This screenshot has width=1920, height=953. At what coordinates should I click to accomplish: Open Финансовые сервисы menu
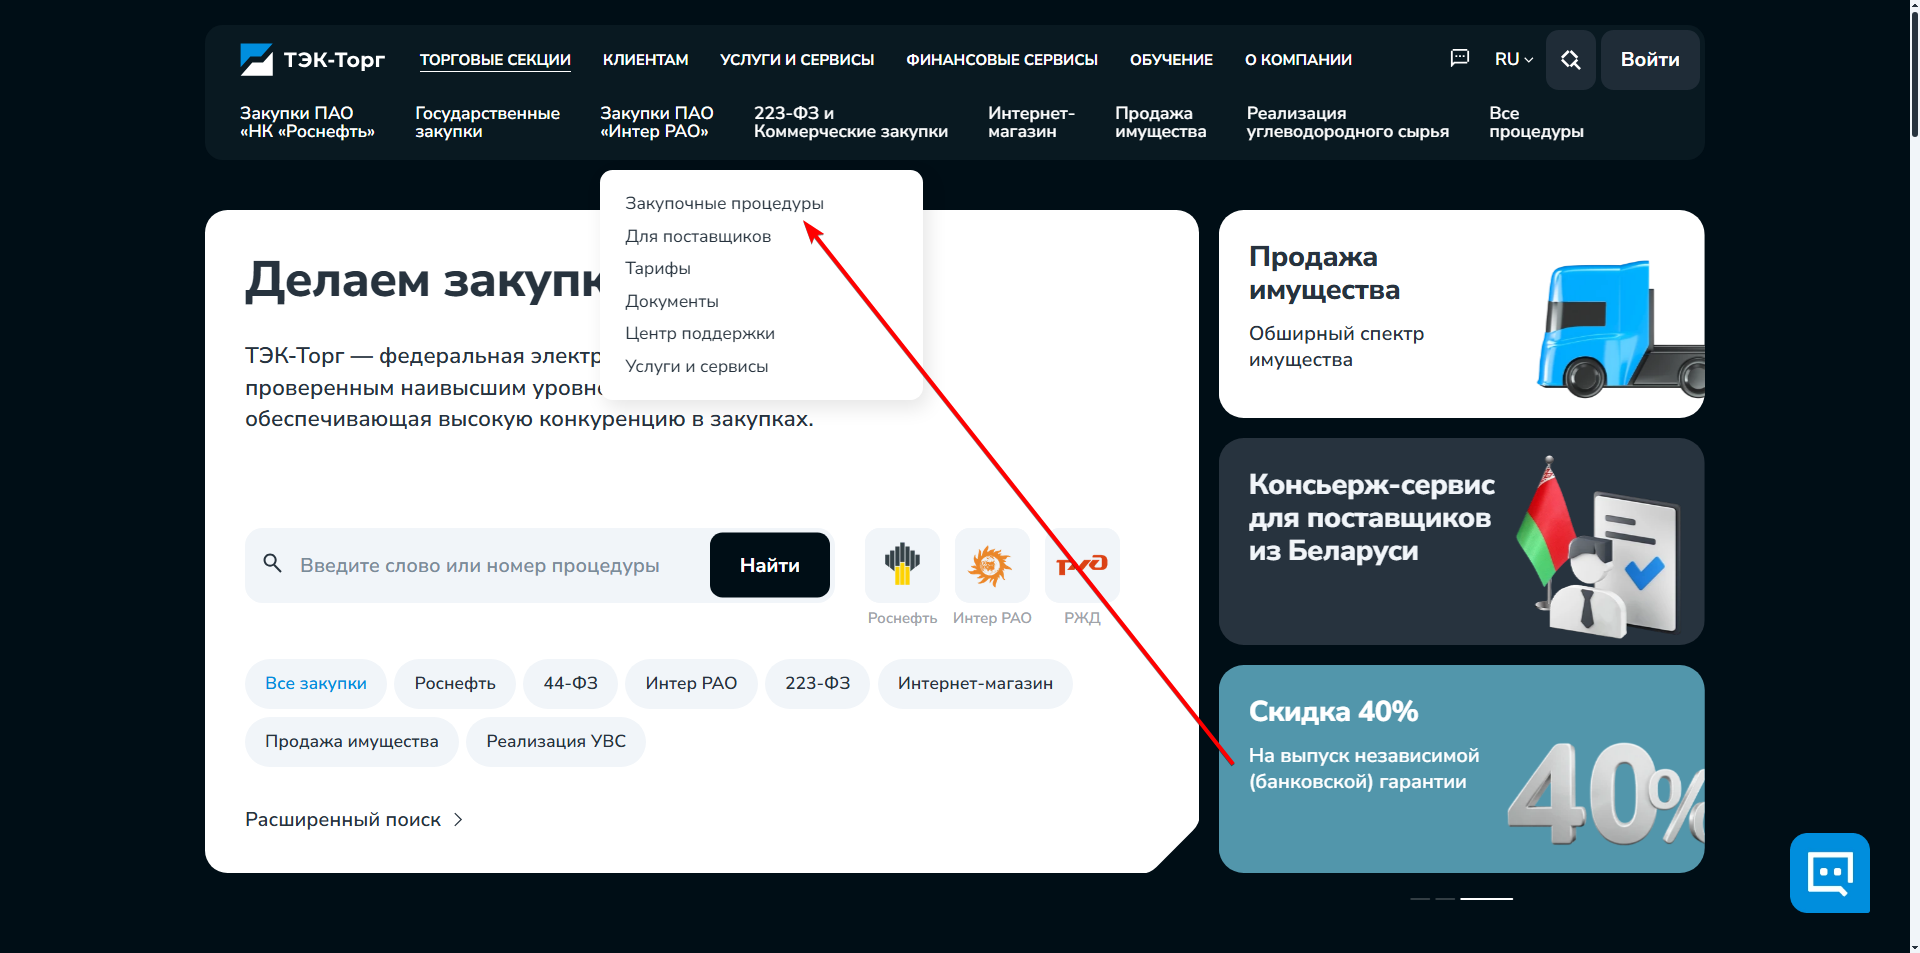click(1002, 60)
